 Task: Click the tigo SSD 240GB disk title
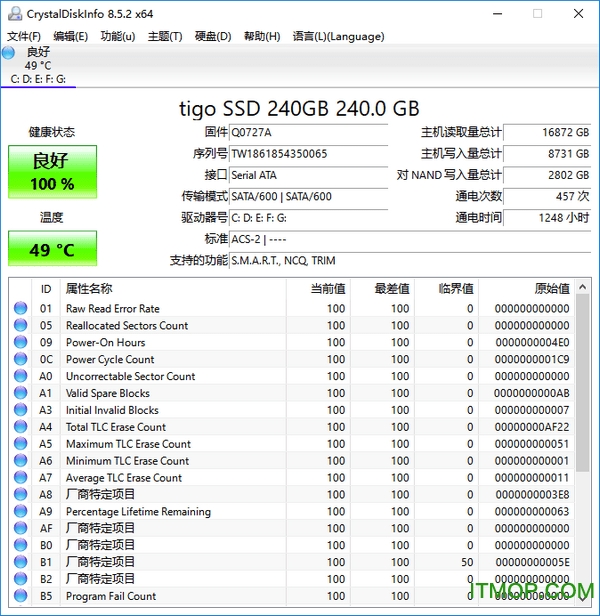[x=299, y=108]
